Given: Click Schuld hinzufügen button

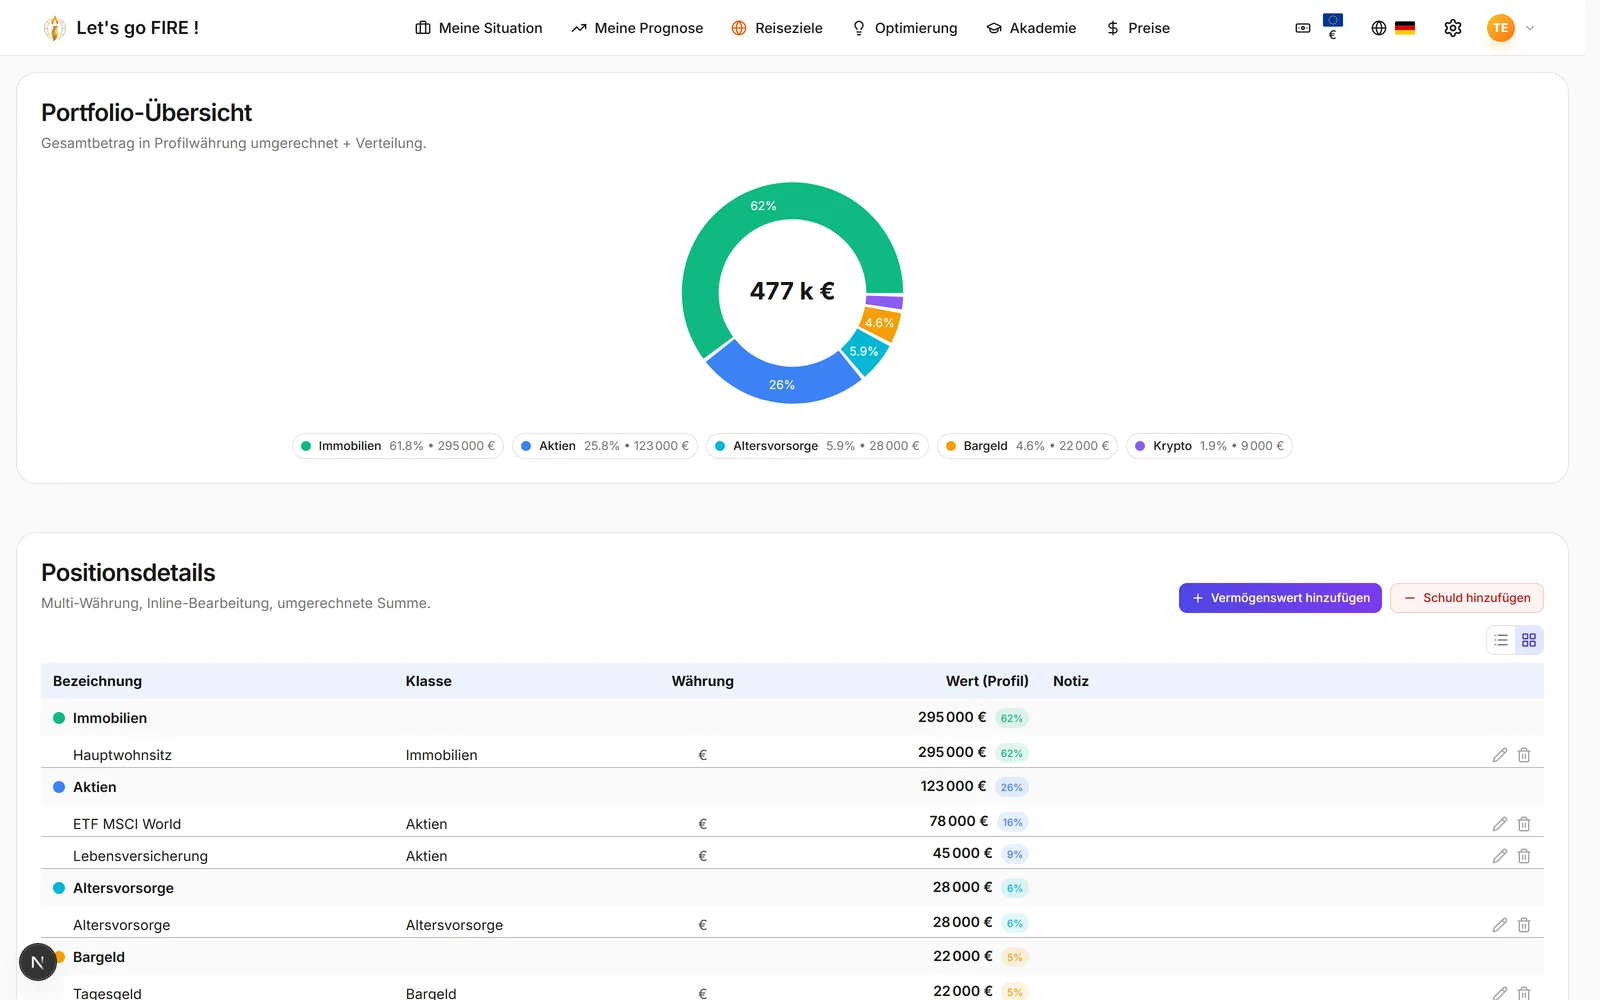Looking at the screenshot, I should (1467, 598).
